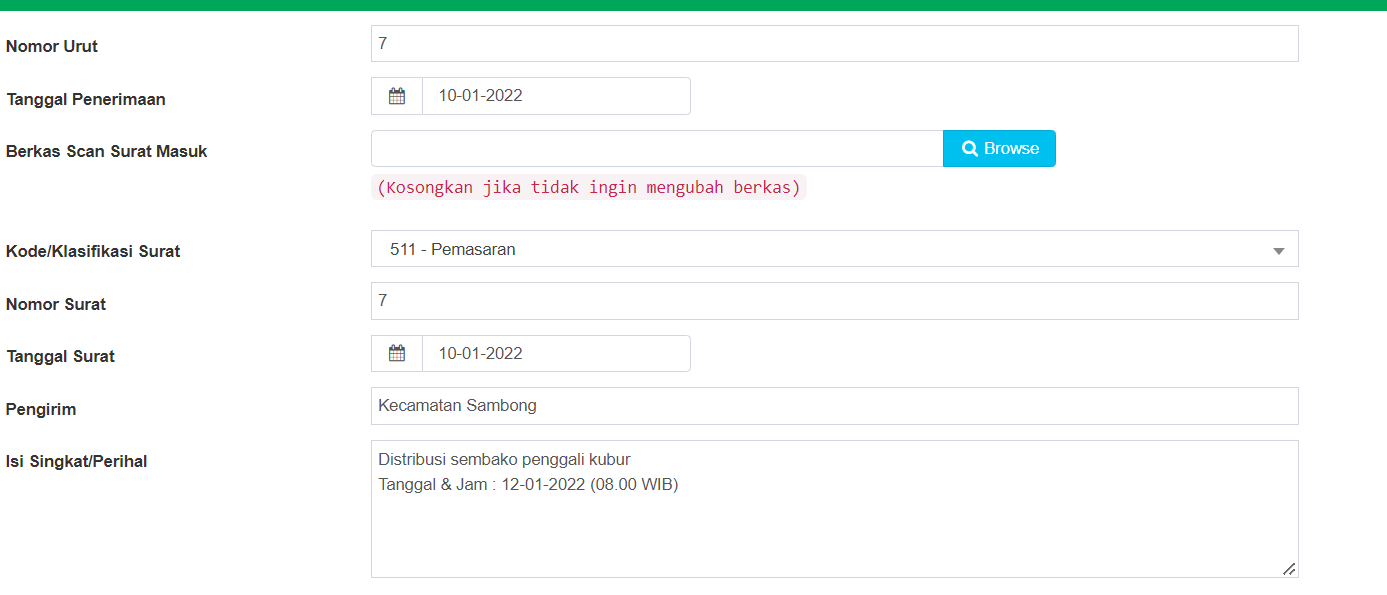Open the Tanggal Penerimaan calendar icon
This screenshot has width=1387, height=595.
(x=396, y=95)
